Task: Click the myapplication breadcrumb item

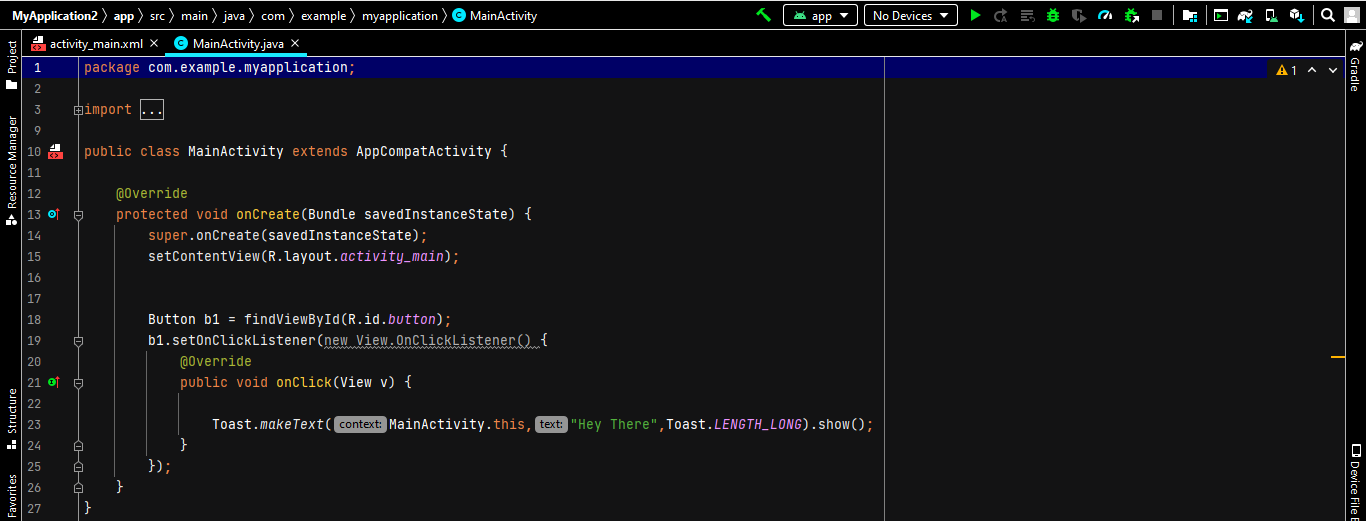Action: pyautogui.click(x=400, y=16)
